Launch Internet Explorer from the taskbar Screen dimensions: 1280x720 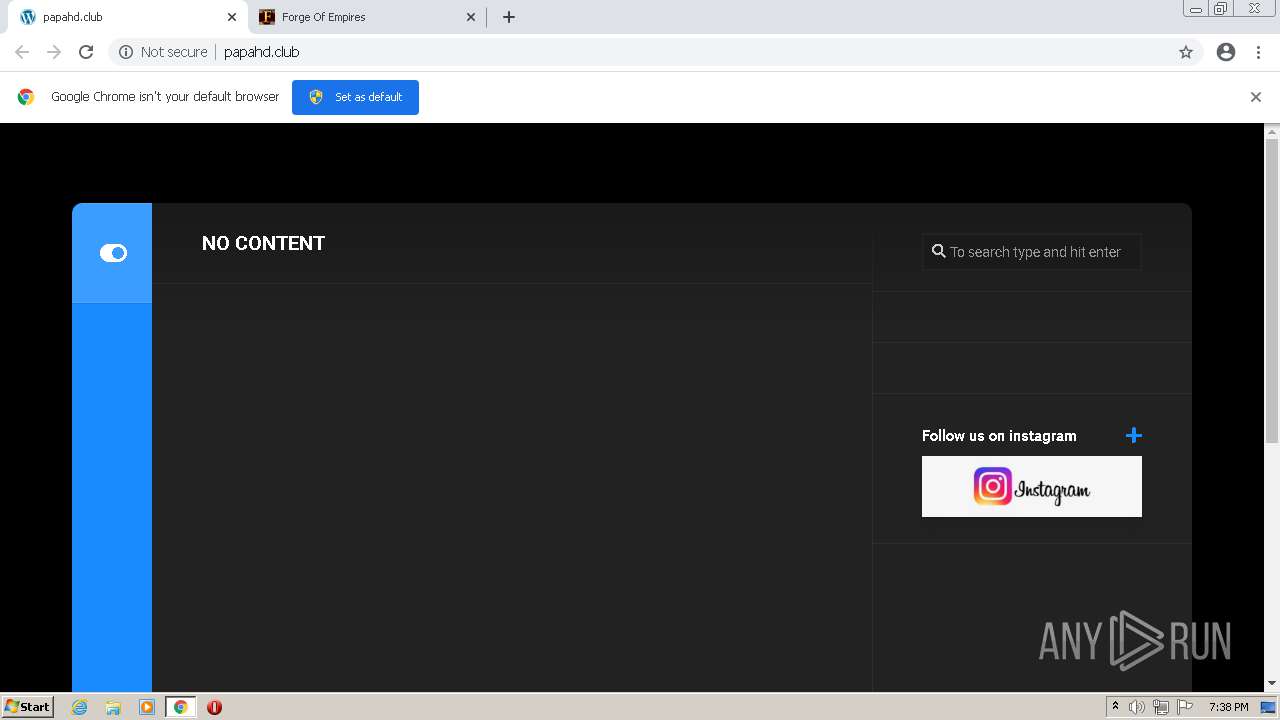[x=79, y=707]
